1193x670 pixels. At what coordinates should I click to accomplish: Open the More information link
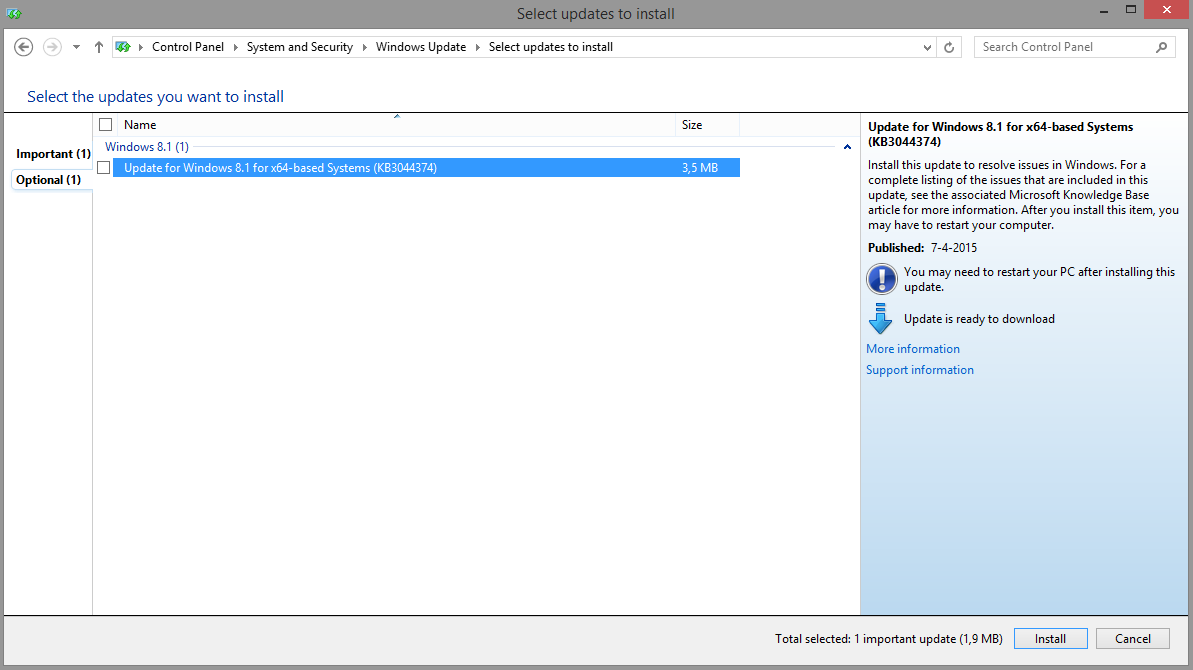[913, 349]
